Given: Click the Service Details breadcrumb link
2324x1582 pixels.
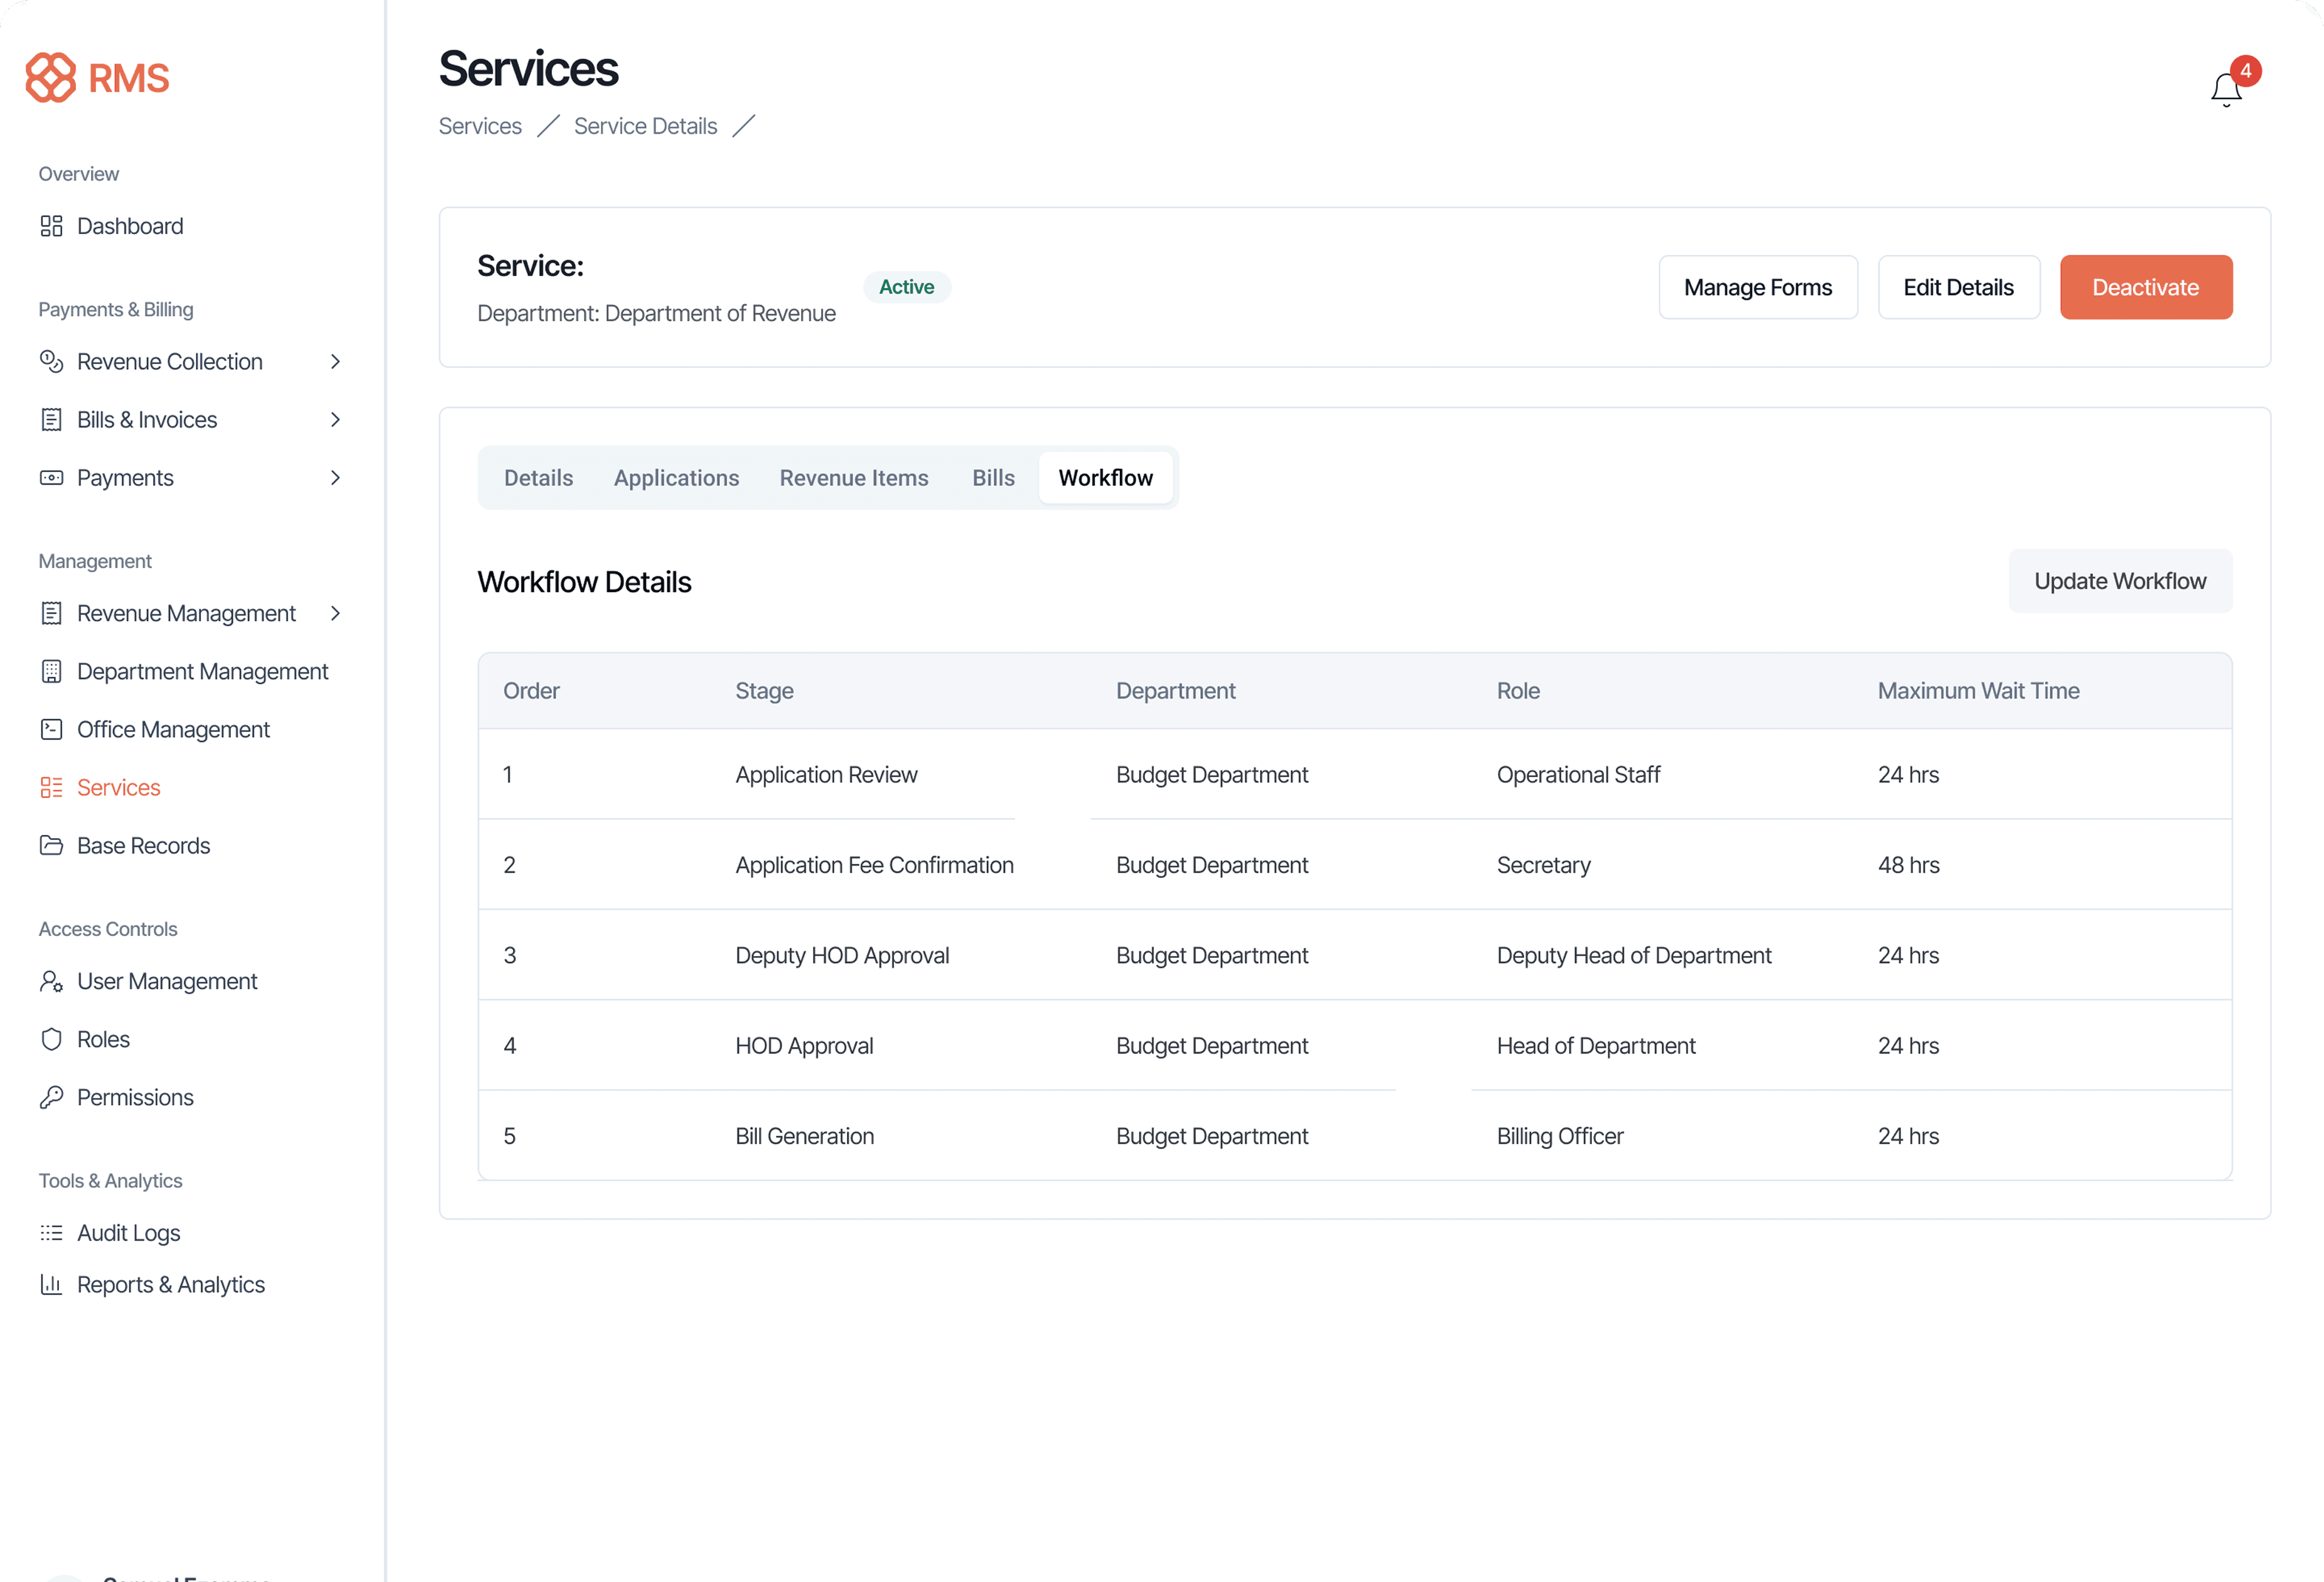Looking at the screenshot, I should tap(645, 126).
